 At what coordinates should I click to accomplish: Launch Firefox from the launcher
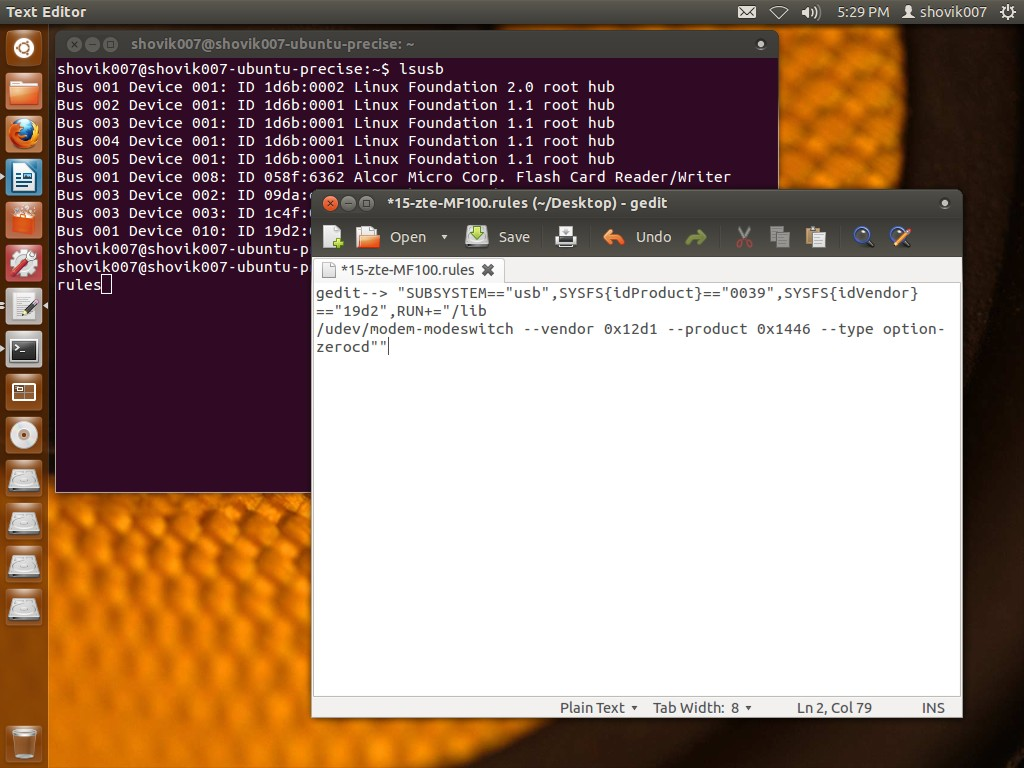coord(23,133)
